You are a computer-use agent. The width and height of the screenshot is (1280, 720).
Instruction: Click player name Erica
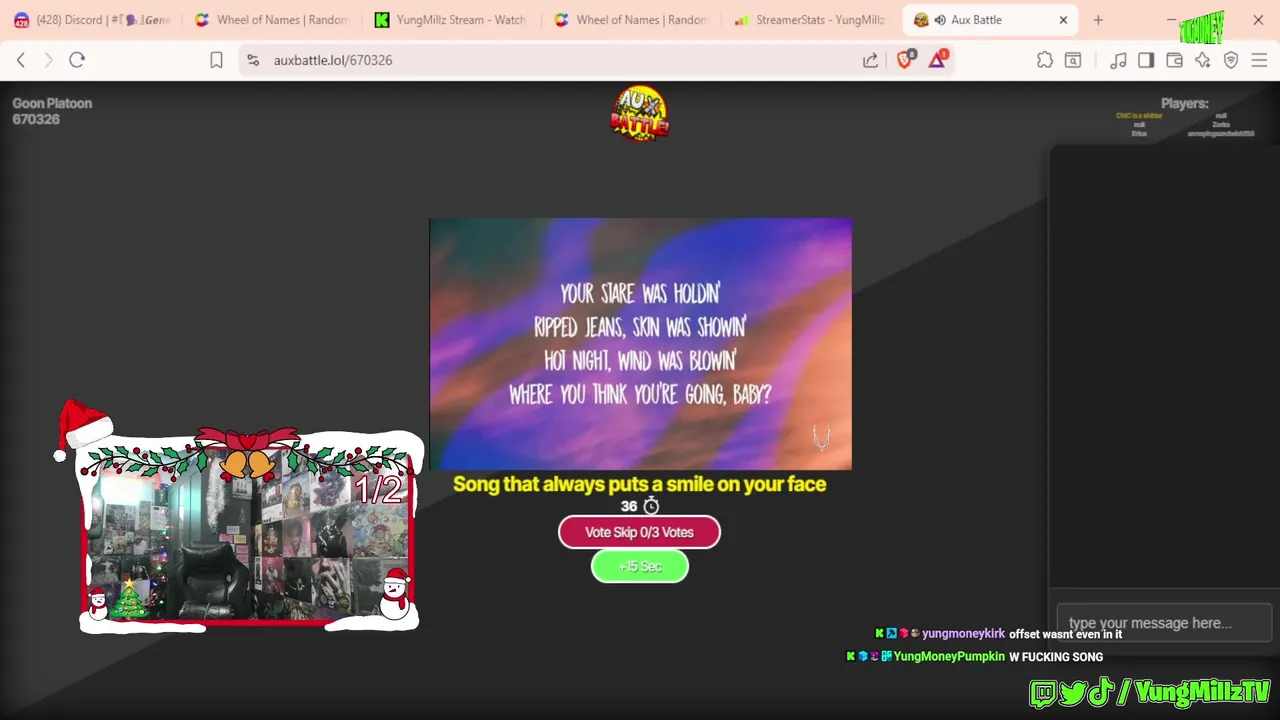pos(1139,134)
